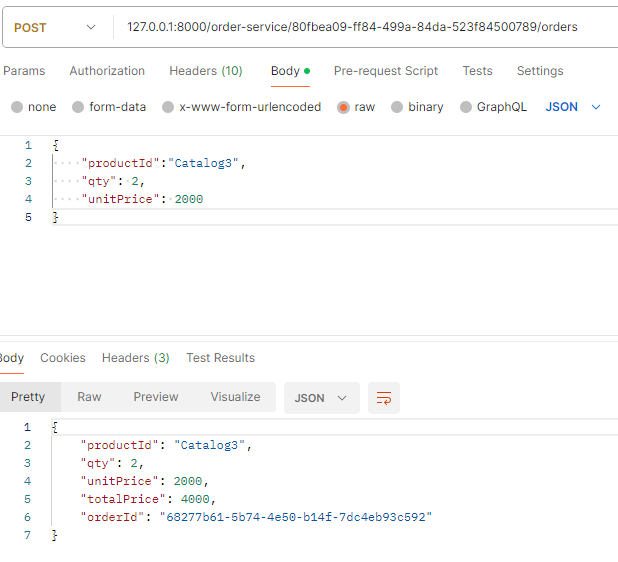Switch to the response Body tab
618x562 pixels.
tap(12, 358)
